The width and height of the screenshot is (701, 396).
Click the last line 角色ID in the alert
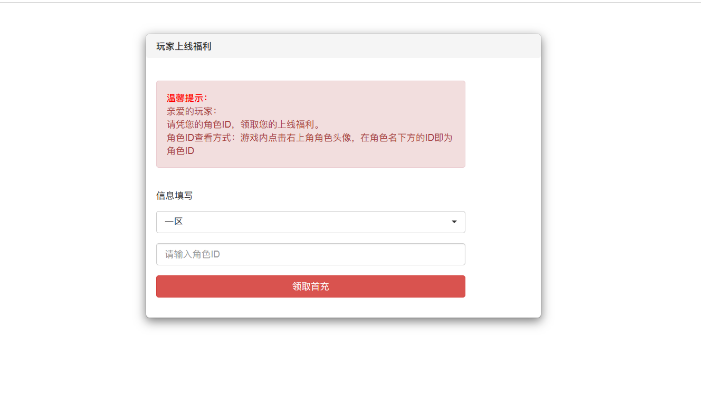(x=181, y=151)
